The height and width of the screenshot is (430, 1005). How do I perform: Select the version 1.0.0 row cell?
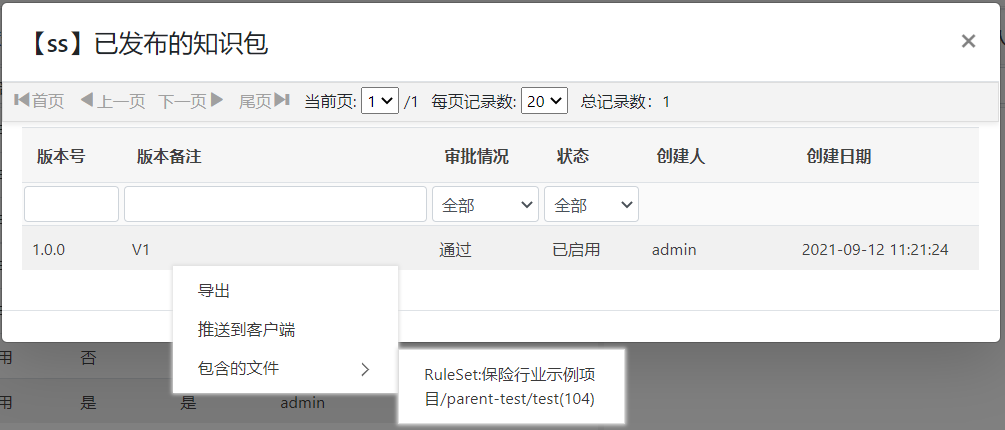pyautogui.click(x=48, y=249)
